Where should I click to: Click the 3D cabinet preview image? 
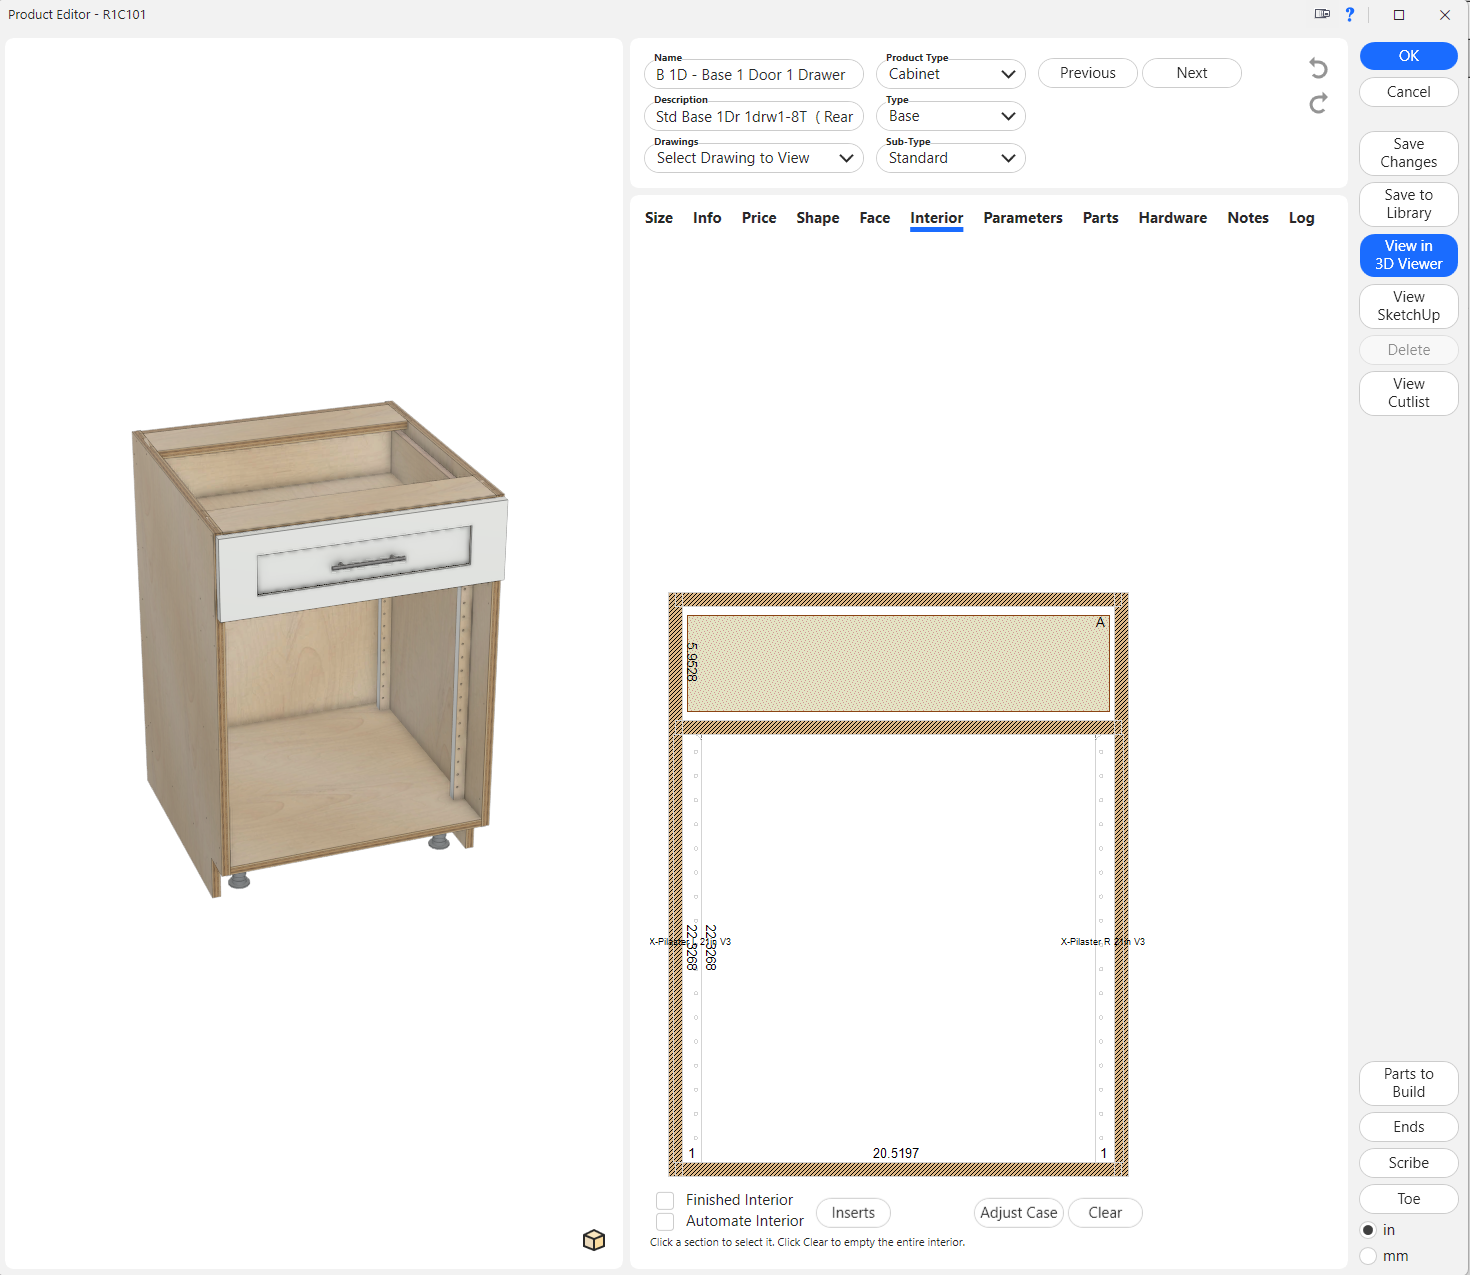click(x=320, y=649)
